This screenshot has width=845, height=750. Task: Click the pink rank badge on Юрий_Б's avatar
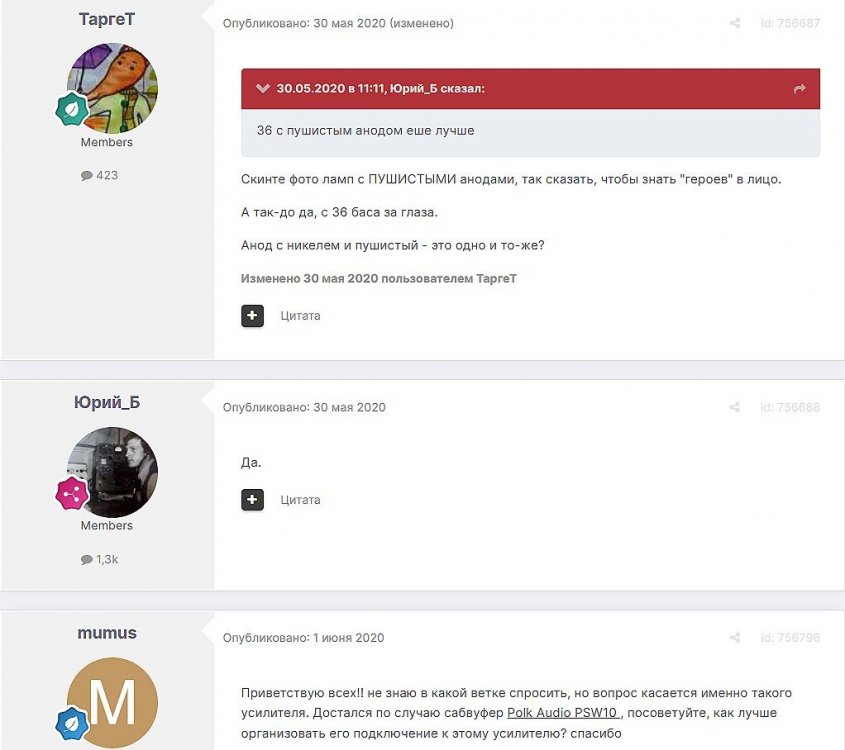point(72,493)
